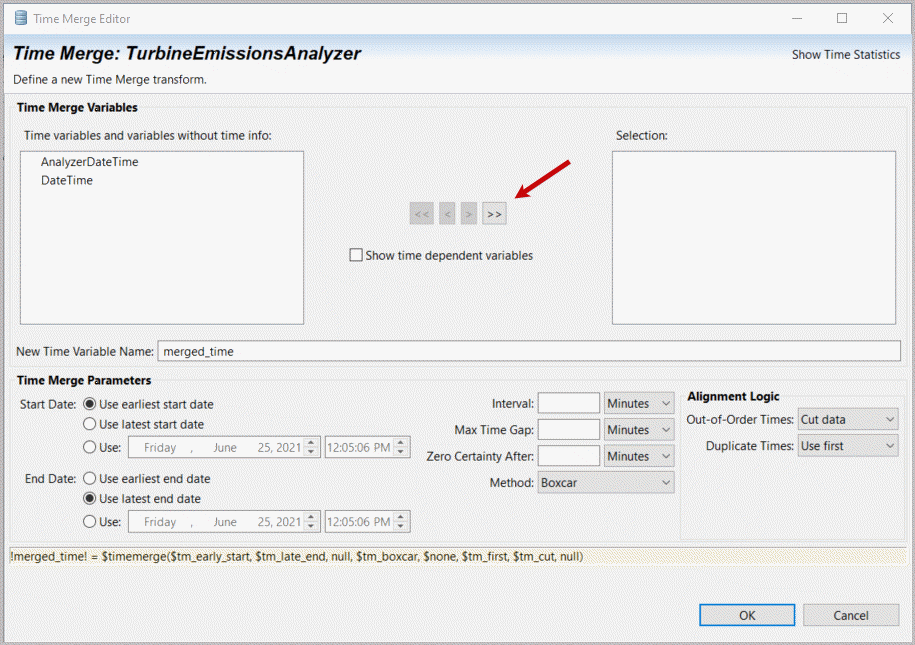915x645 pixels.
Task: Select AnalyzerDateTime in the variables list
Action: 89,161
